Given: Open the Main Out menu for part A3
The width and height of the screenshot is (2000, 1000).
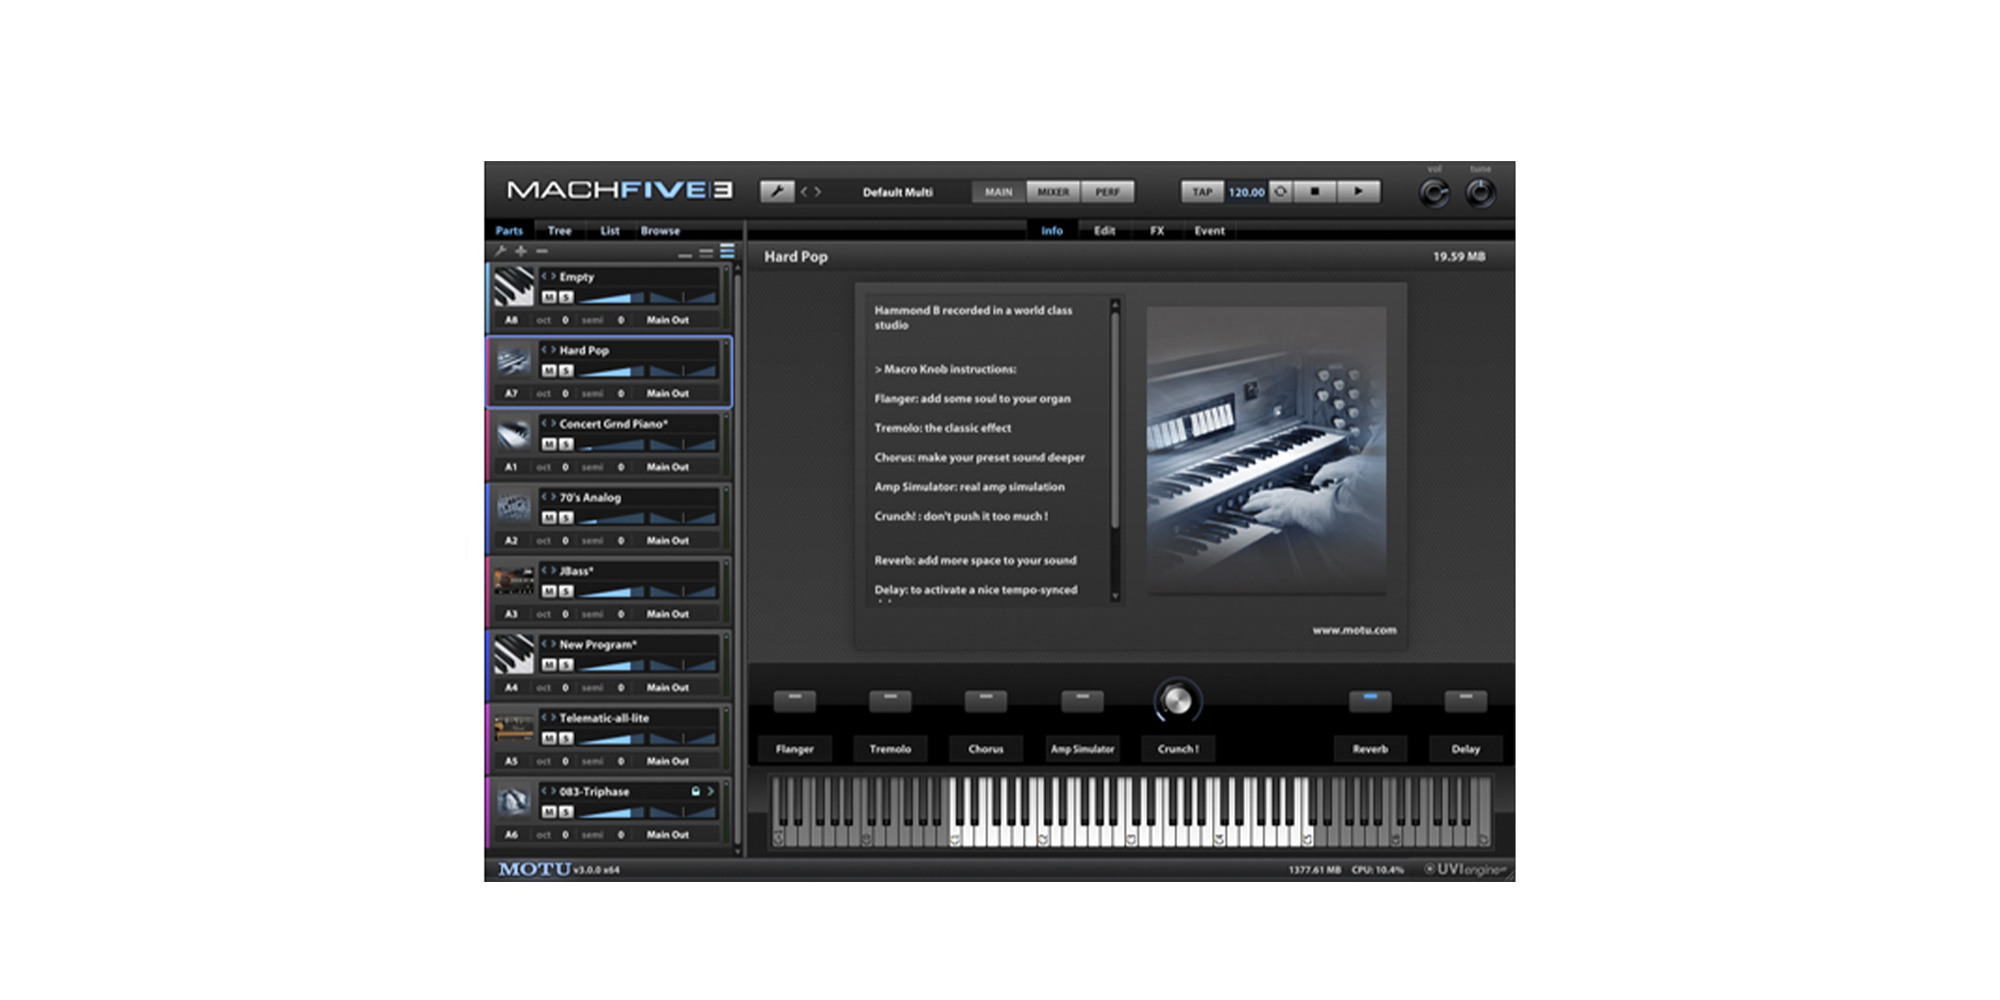Looking at the screenshot, I should pyautogui.click(x=668, y=614).
